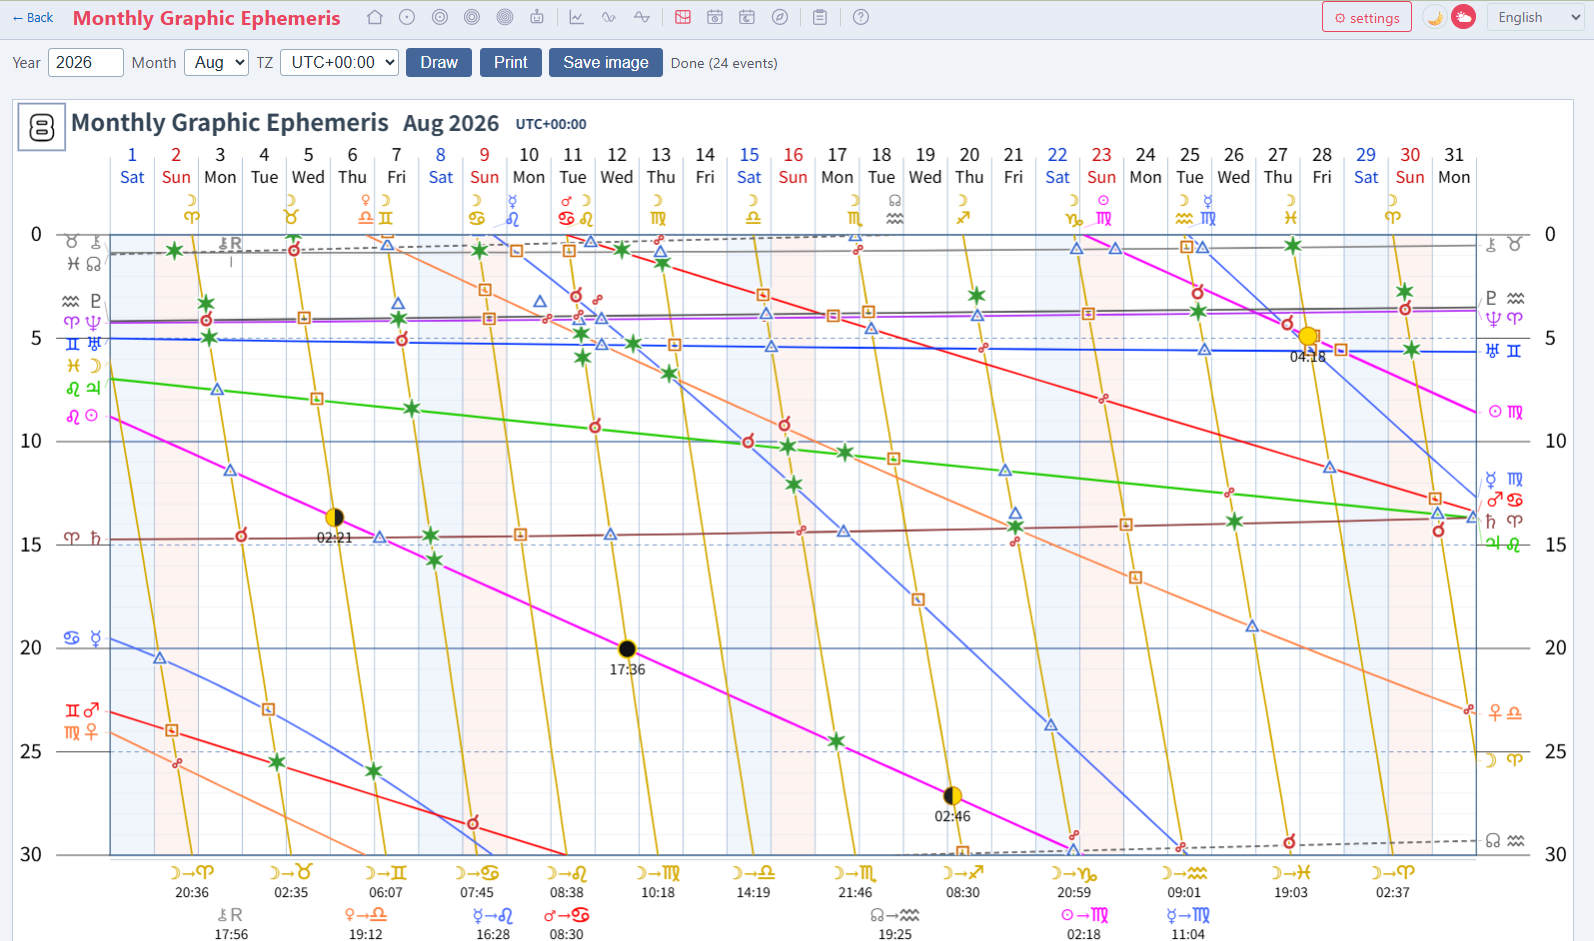
Task: Click the Monthly Graphic Ephemeris page title
Action: [x=207, y=18]
